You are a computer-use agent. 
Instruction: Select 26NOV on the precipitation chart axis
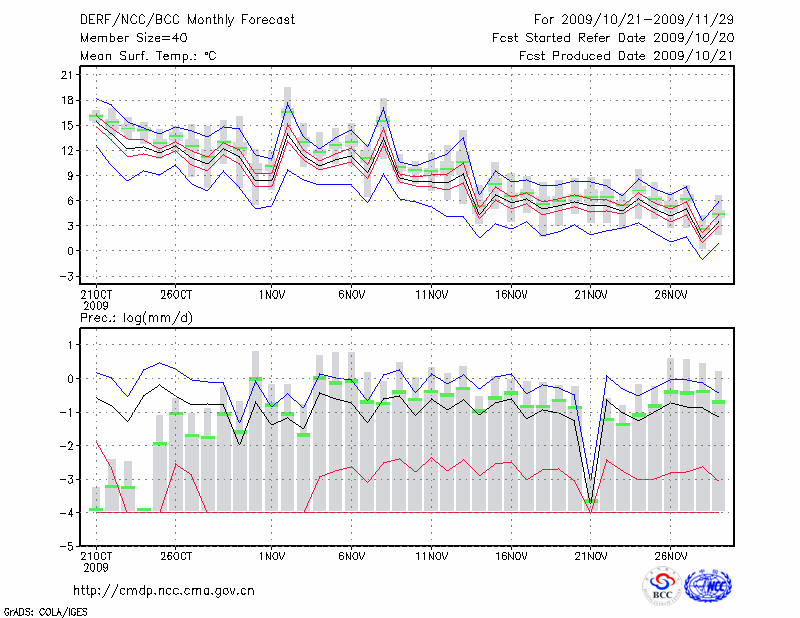(x=671, y=556)
